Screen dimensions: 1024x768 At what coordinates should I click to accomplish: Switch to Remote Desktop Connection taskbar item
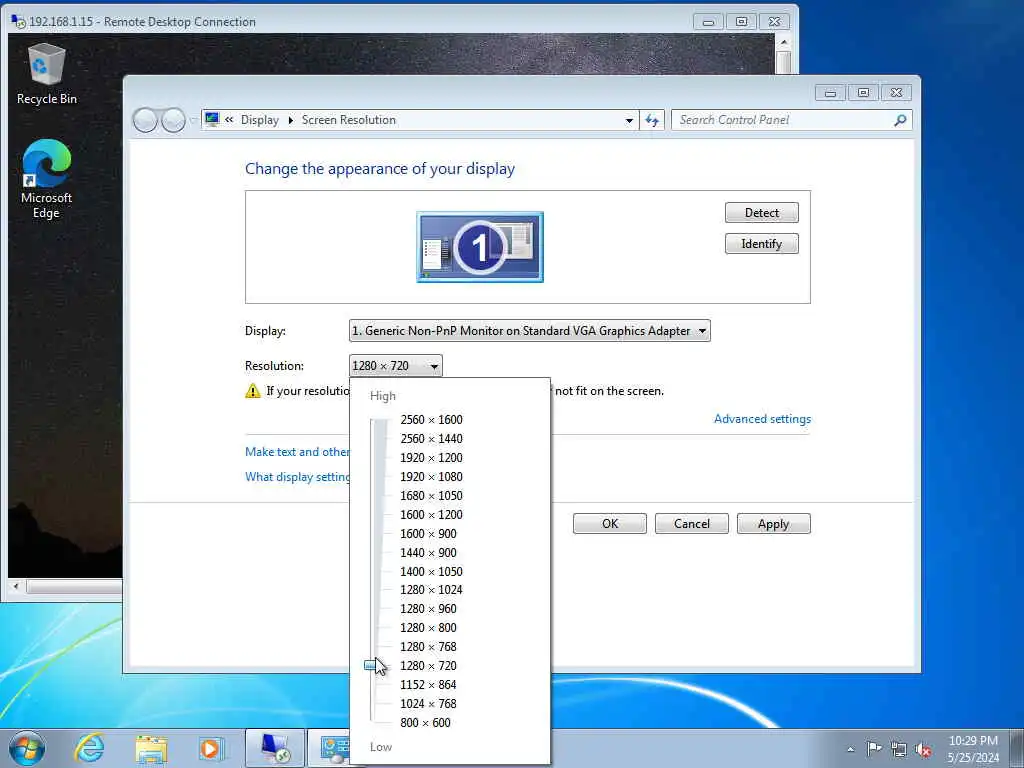pos(275,748)
